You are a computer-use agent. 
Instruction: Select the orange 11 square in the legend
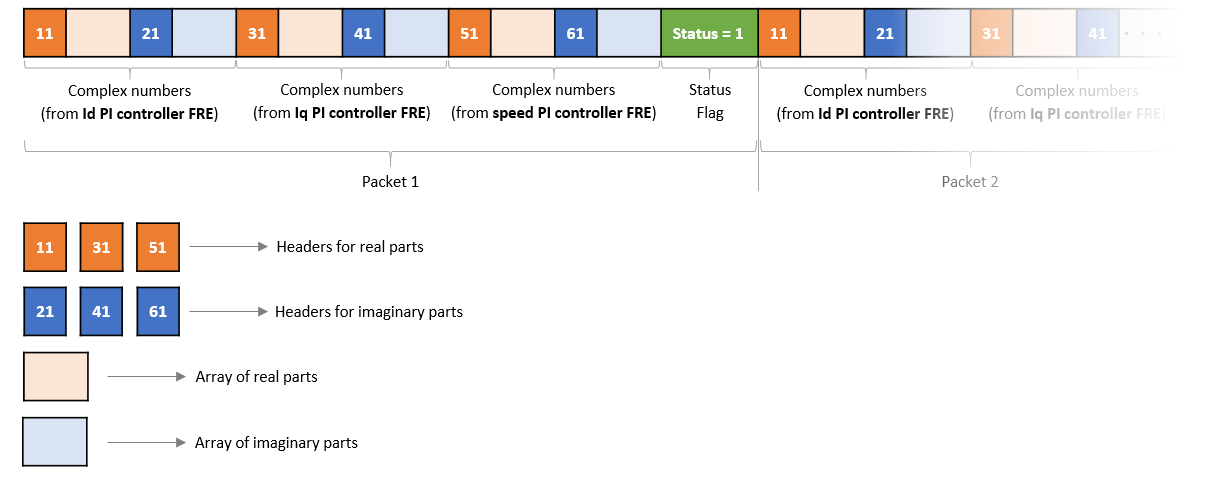pos(45,247)
